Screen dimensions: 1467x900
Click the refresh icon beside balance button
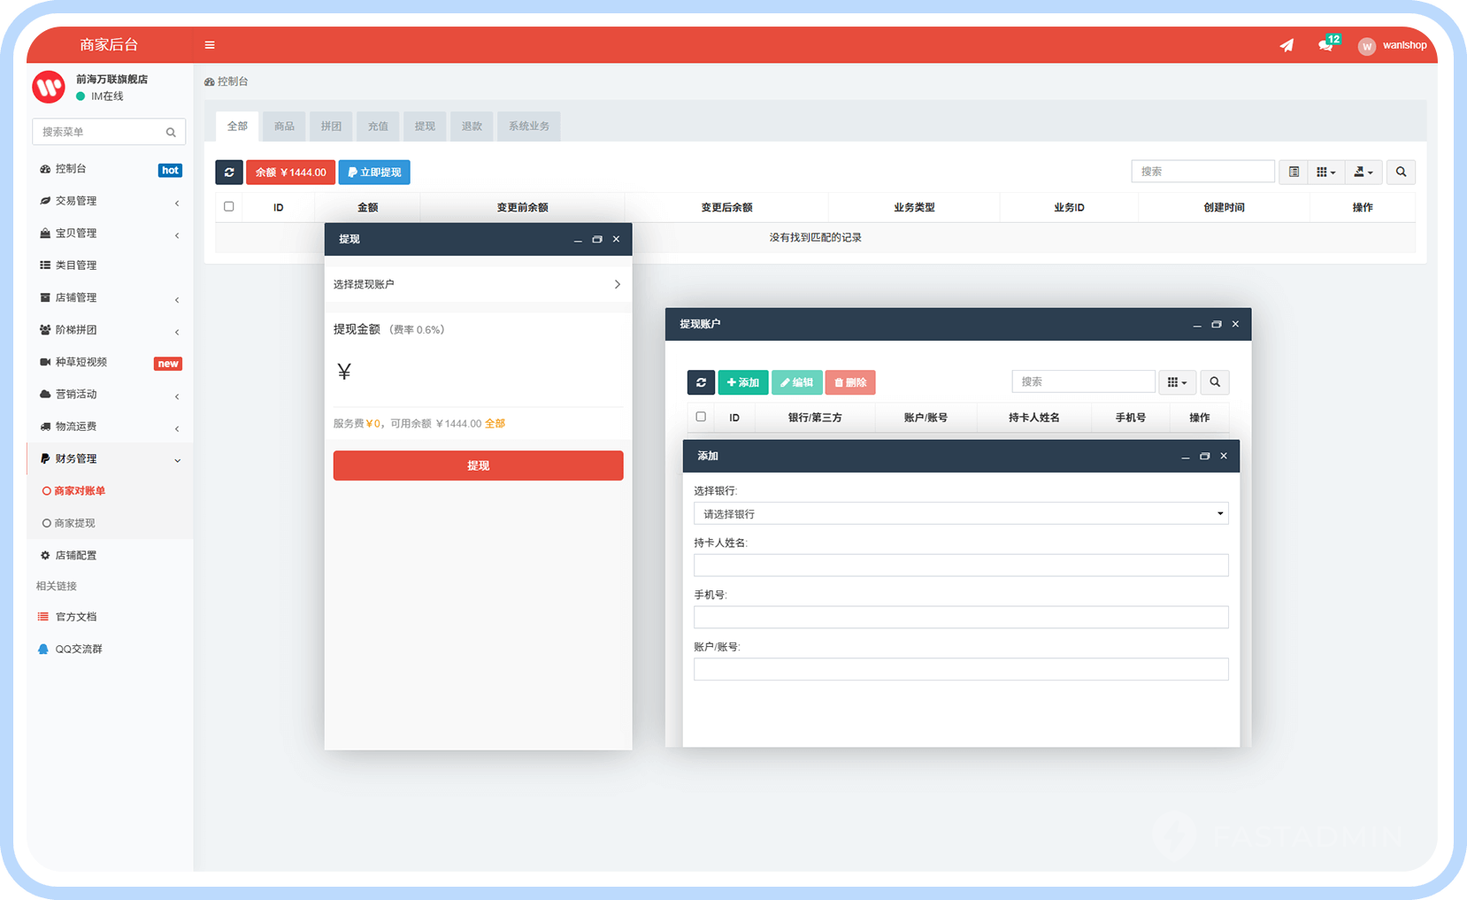(229, 172)
